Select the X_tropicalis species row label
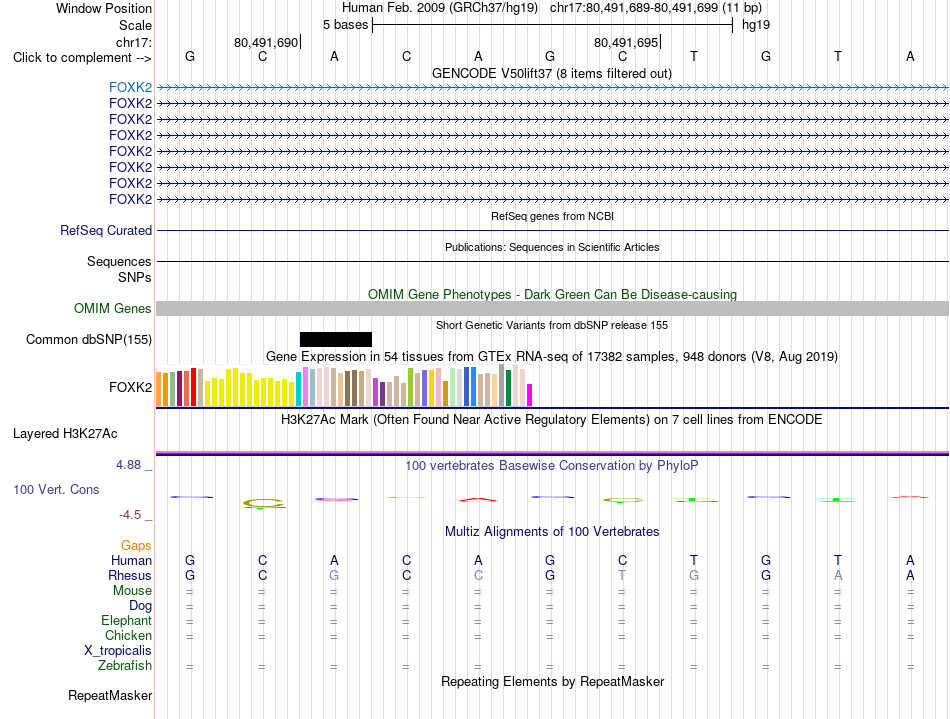950x719 pixels. (x=118, y=651)
